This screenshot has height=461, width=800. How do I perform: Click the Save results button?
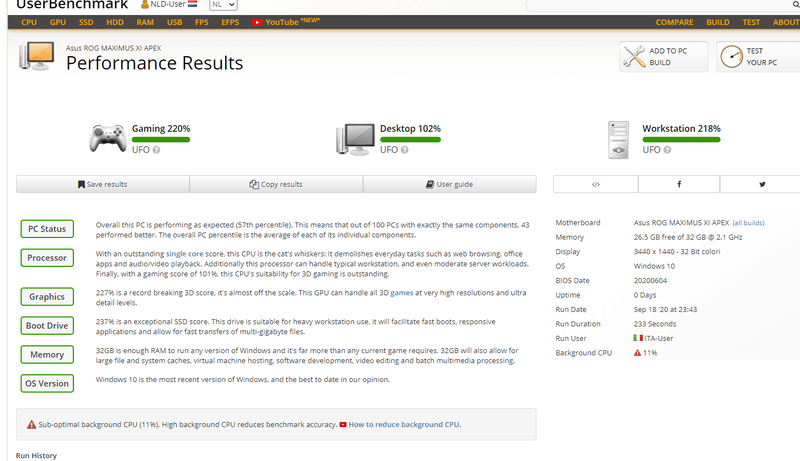(x=103, y=184)
